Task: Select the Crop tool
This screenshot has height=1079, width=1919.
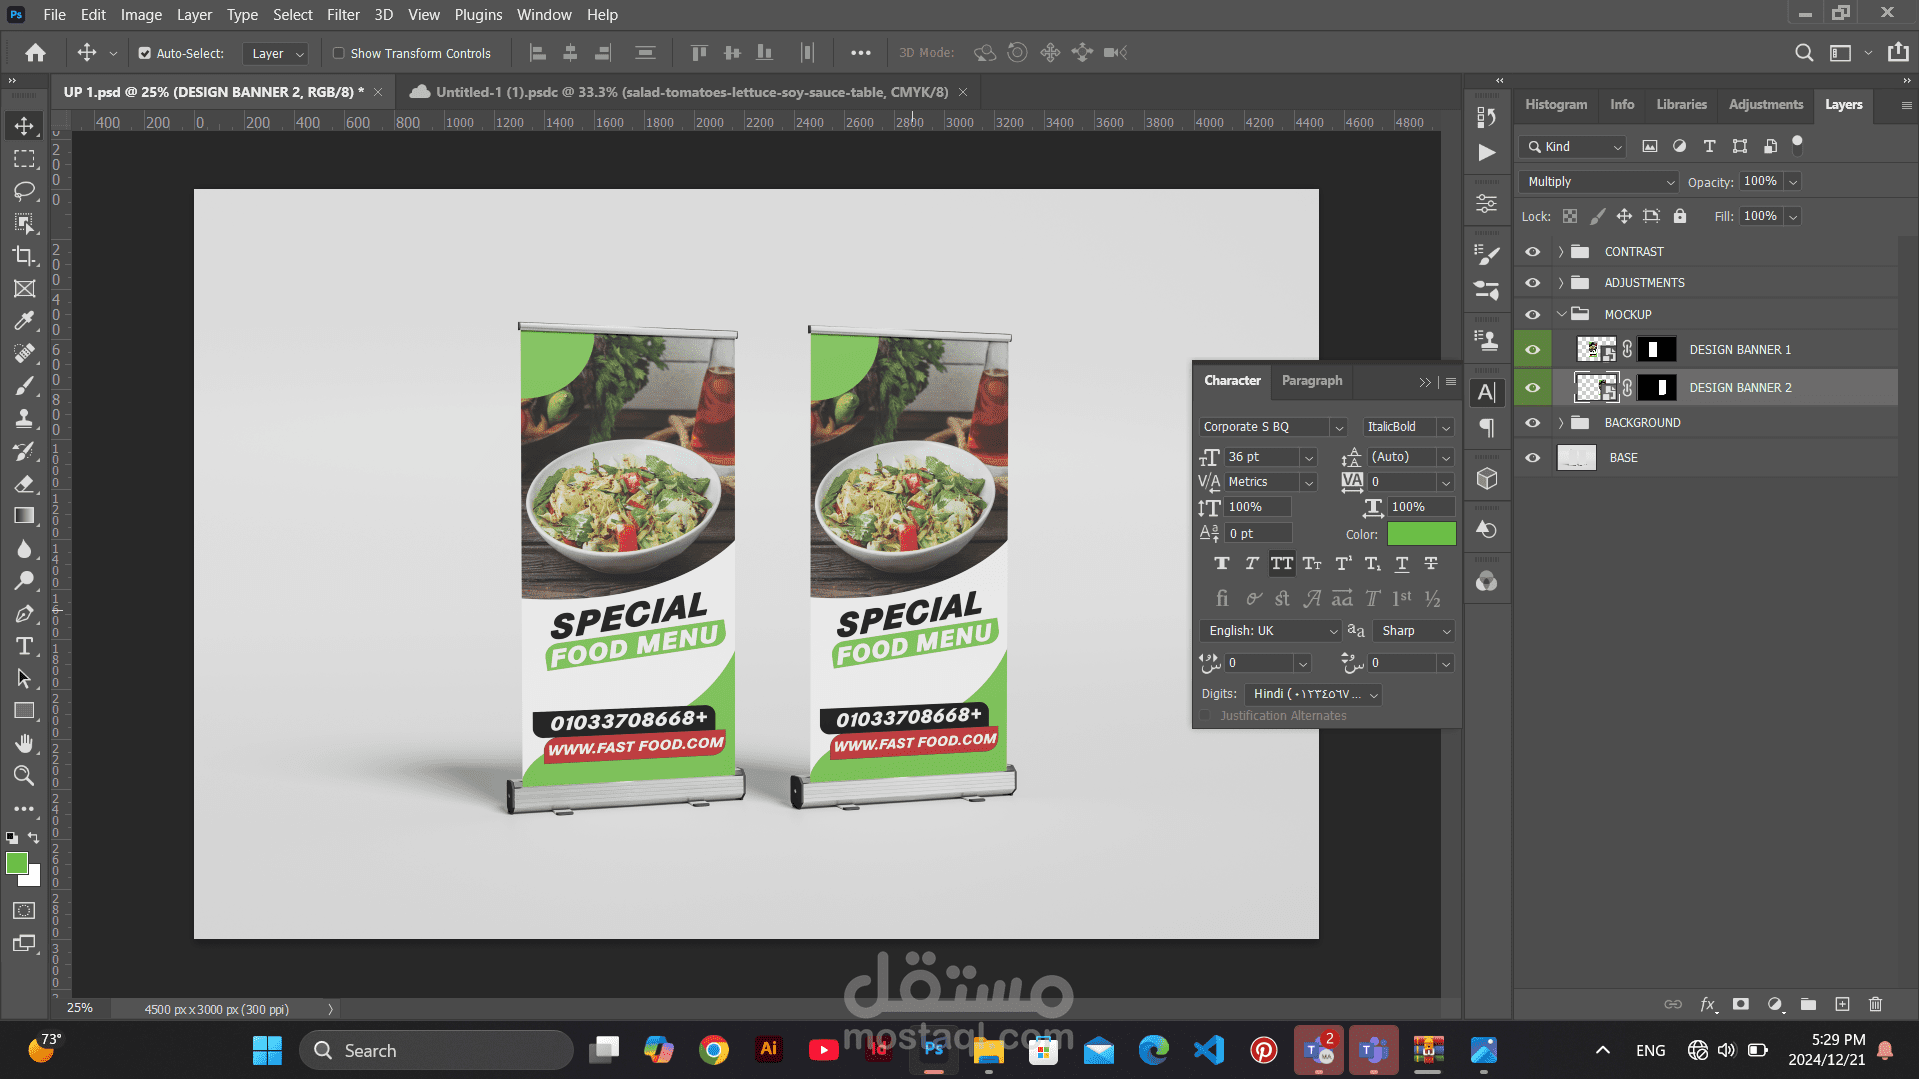Action: 24,256
